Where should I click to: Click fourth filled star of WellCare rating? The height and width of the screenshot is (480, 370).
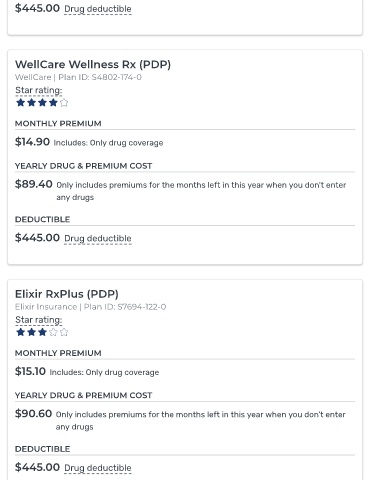(x=53, y=102)
